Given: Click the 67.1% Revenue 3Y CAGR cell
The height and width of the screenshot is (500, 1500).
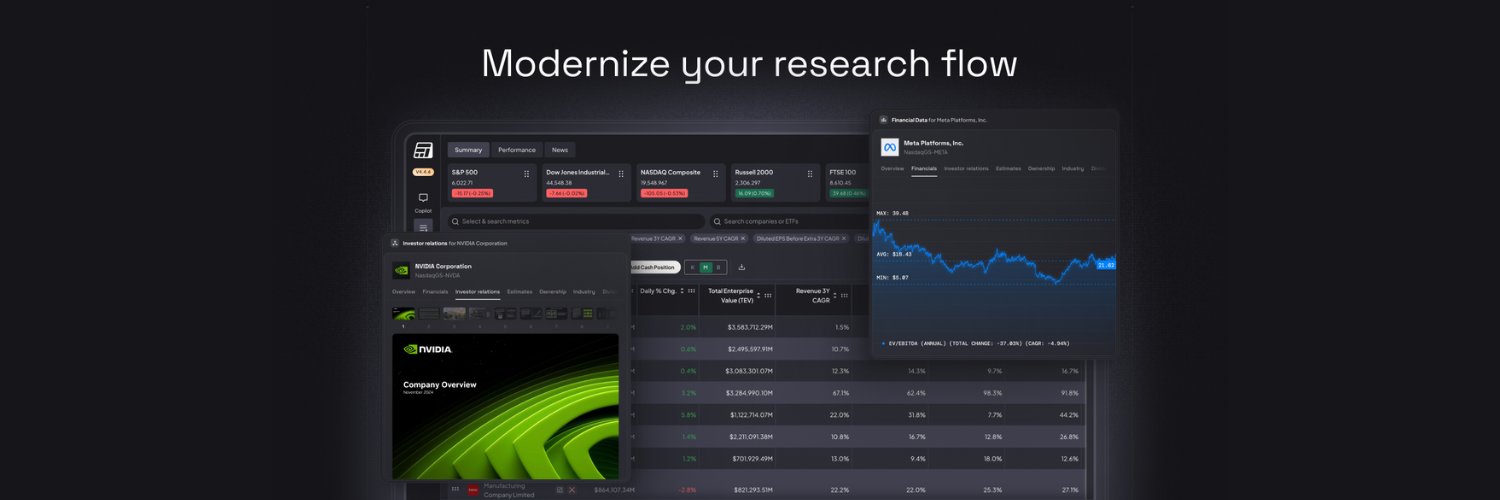Looking at the screenshot, I should pos(839,393).
